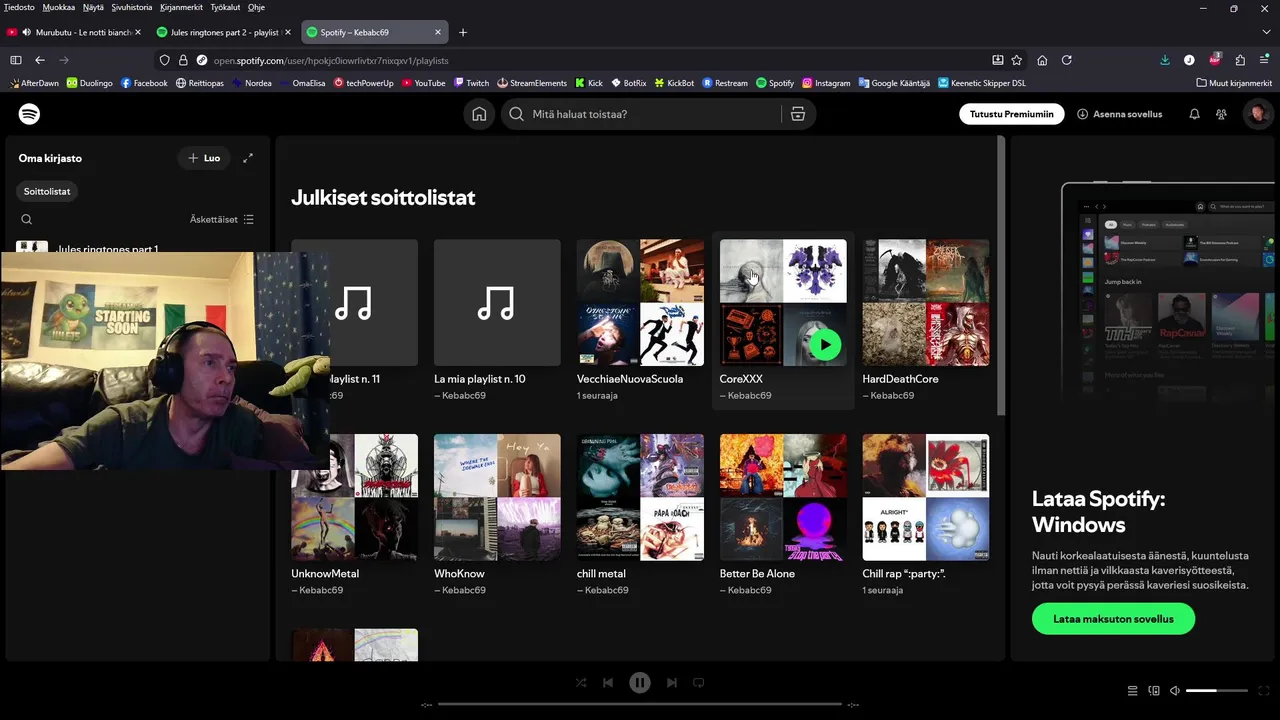Image resolution: width=1280 pixels, height=720 pixels.
Task: Click Lataa maksuton sovellus button
Action: click(x=1113, y=619)
